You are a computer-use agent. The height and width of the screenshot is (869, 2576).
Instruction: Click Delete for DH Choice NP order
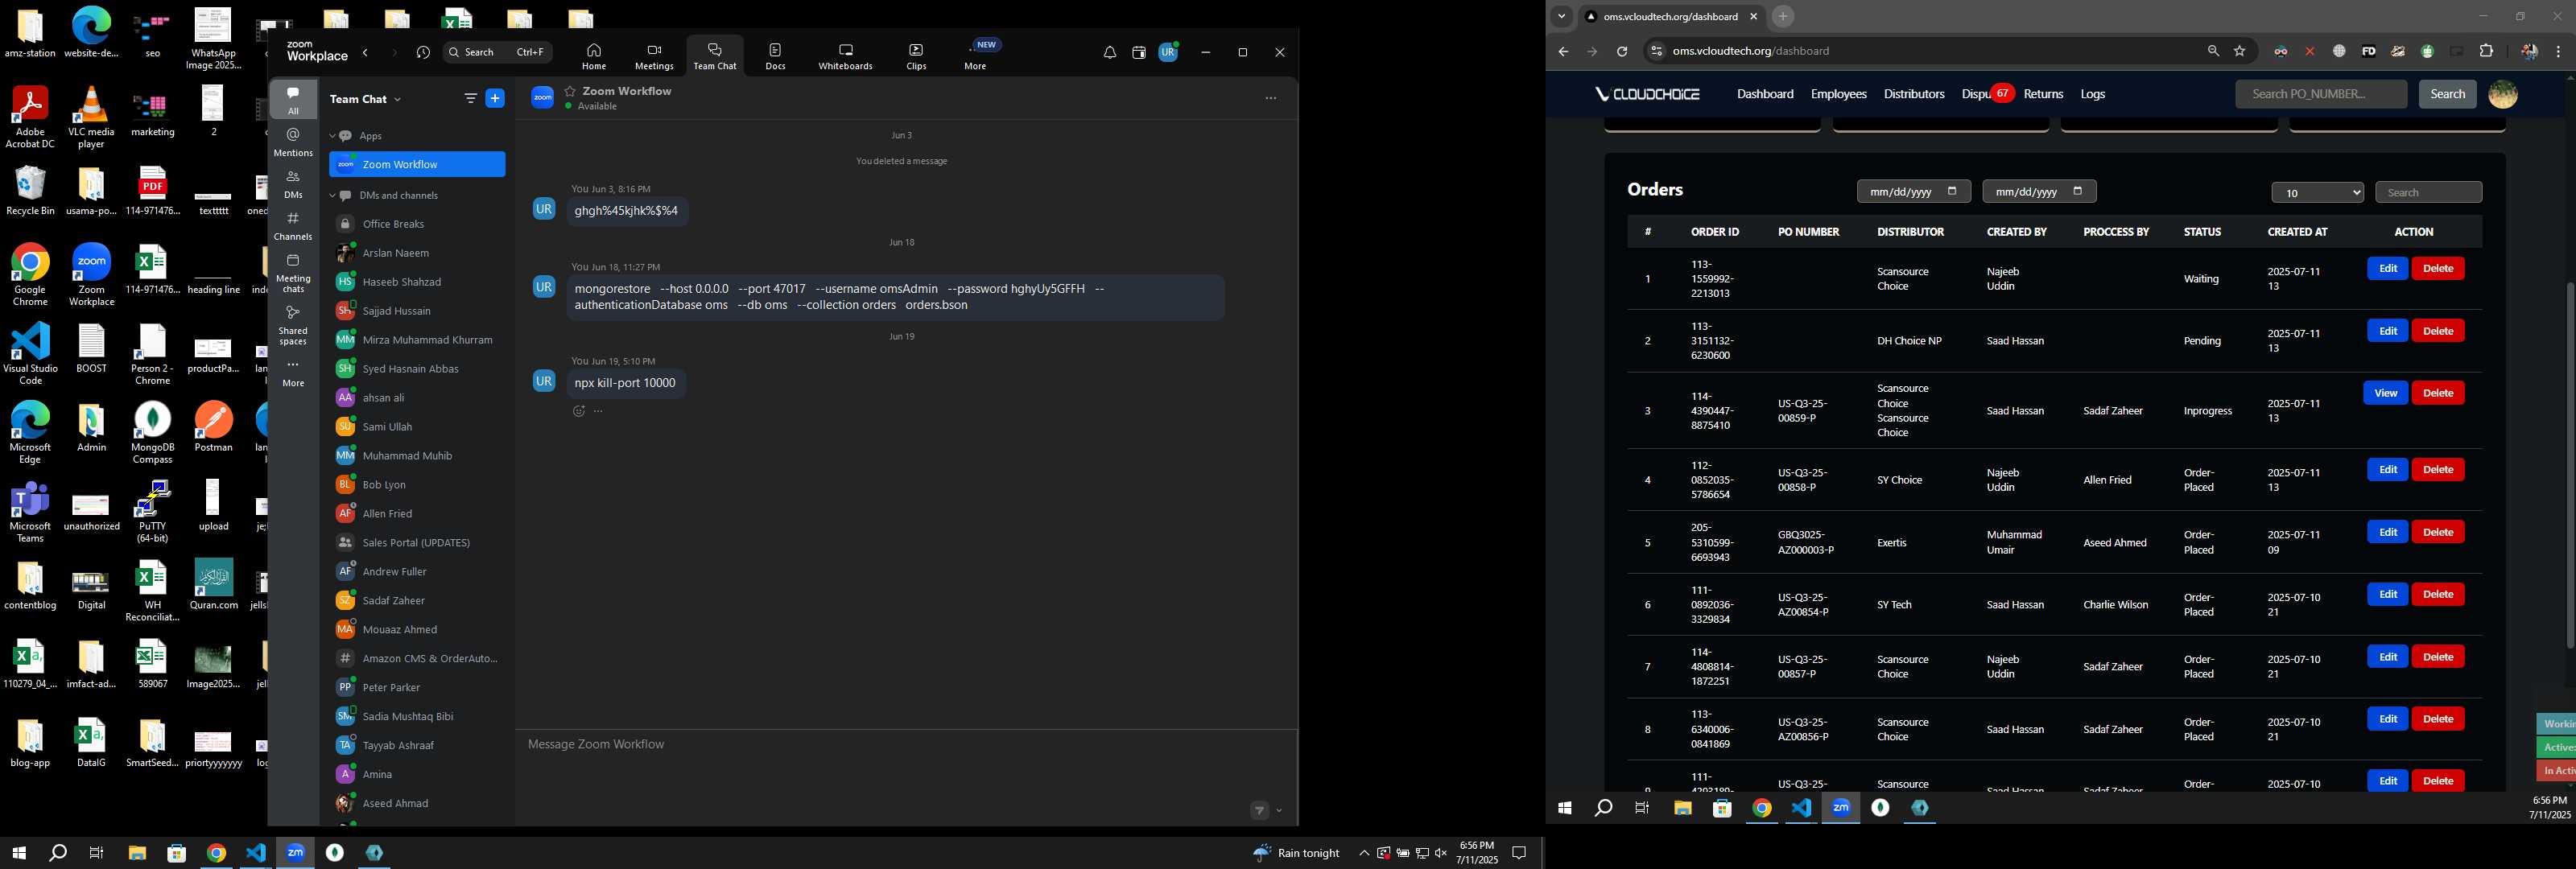coord(2437,331)
